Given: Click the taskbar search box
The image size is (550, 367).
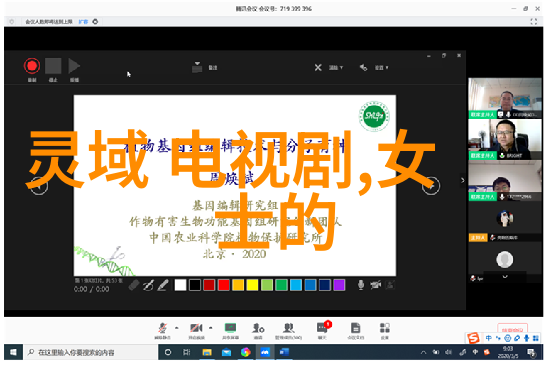Looking at the screenshot, I should pos(90,352).
